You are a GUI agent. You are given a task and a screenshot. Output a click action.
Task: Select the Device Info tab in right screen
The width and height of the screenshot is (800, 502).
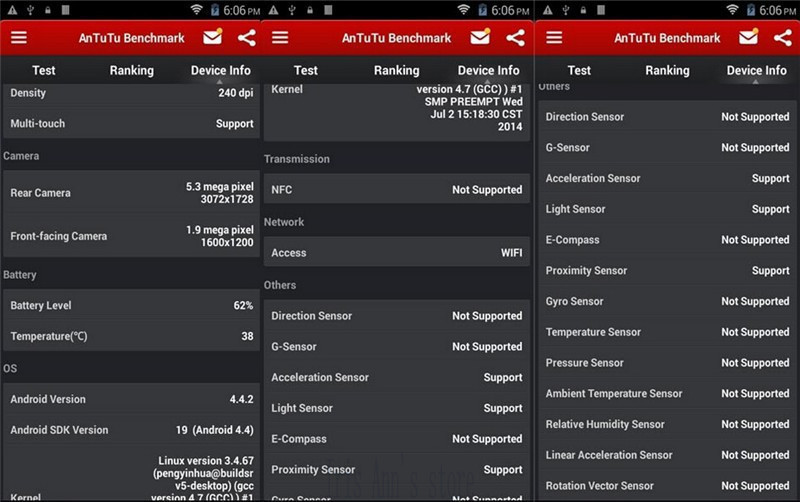click(x=756, y=71)
